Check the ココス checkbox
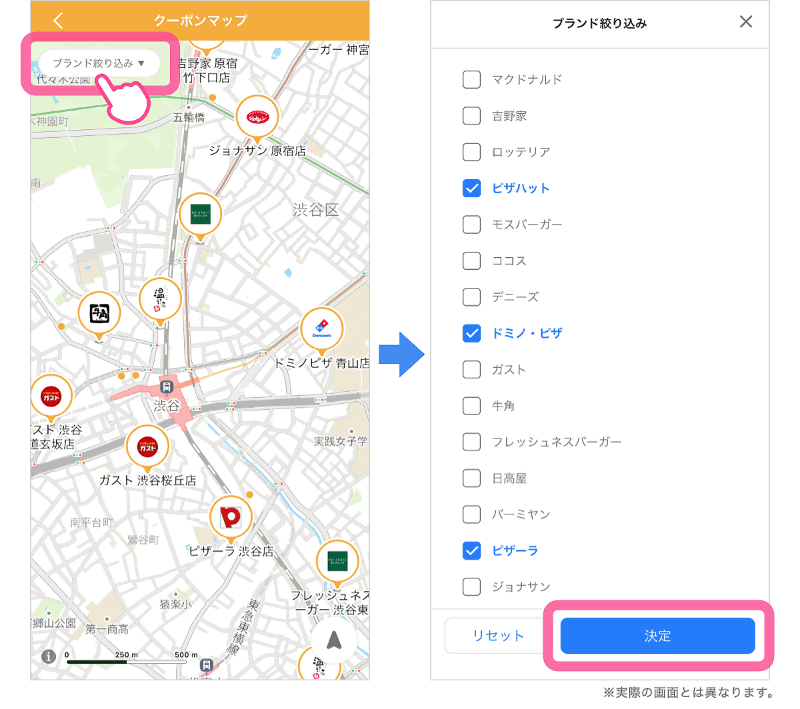The width and height of the screenshot is (800, 709). click(471, 261)
